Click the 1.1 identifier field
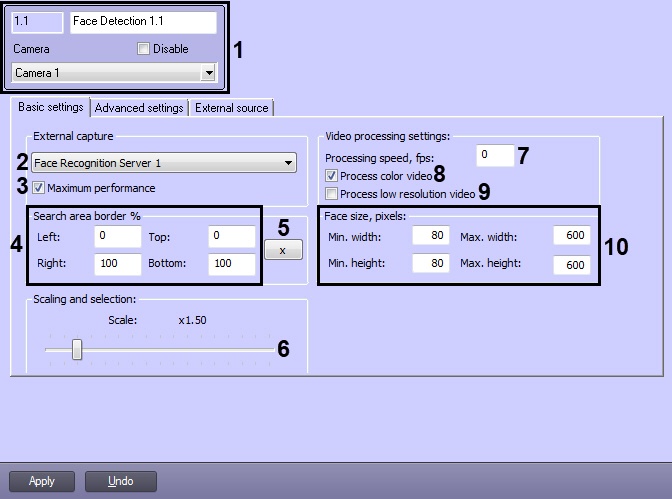672x499 pixels. 37,22
